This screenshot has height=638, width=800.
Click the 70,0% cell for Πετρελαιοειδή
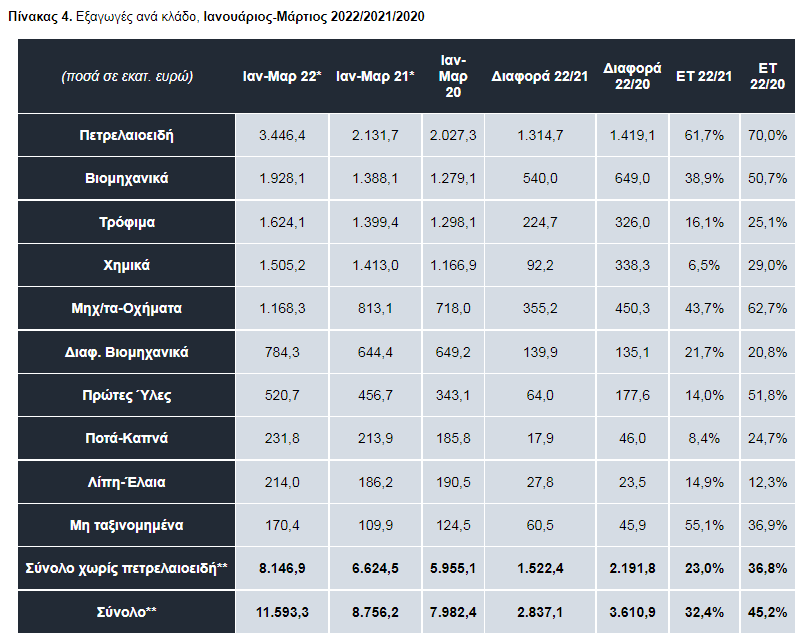768,135
